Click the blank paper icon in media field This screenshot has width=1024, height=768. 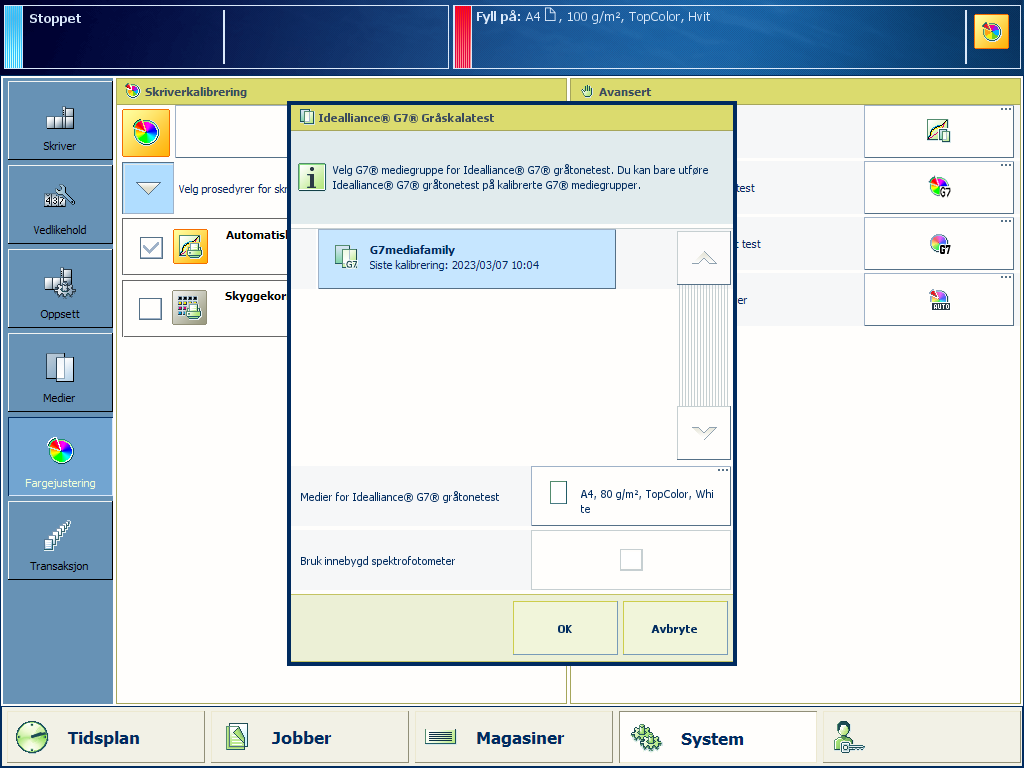pos(558,492)
